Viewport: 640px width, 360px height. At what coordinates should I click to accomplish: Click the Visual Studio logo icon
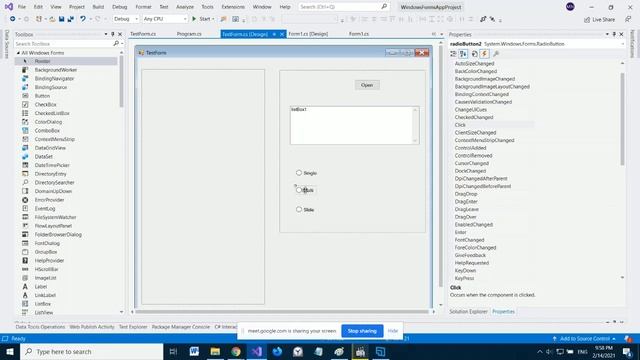pos(9,7)
